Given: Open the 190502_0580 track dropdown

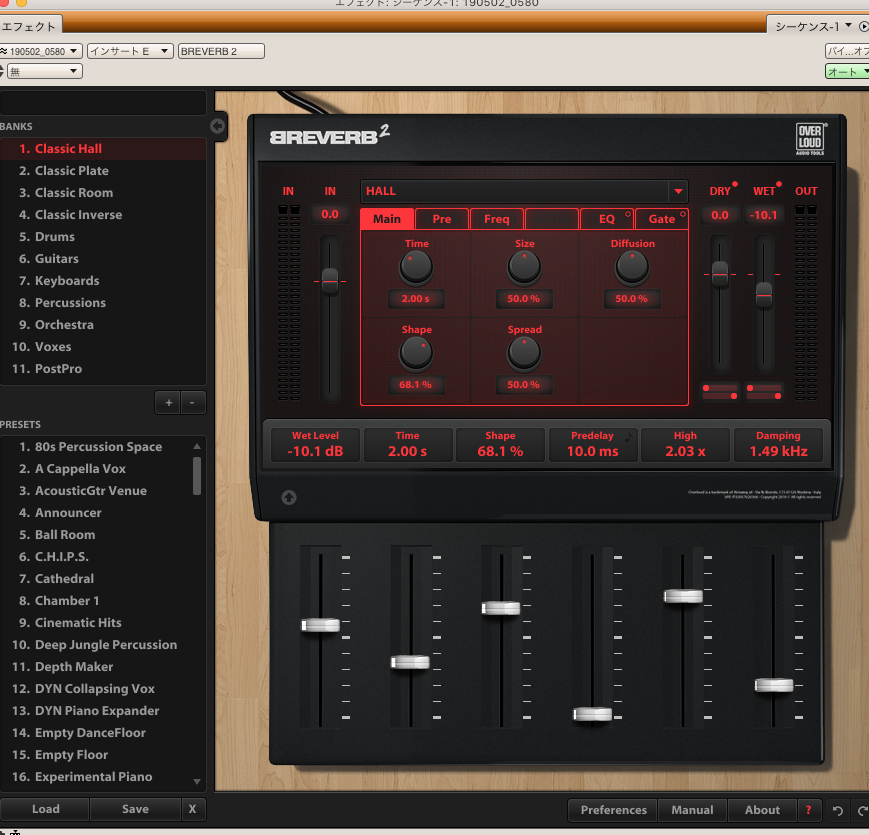Looking at the screenshot, I should tap(41, 51).
